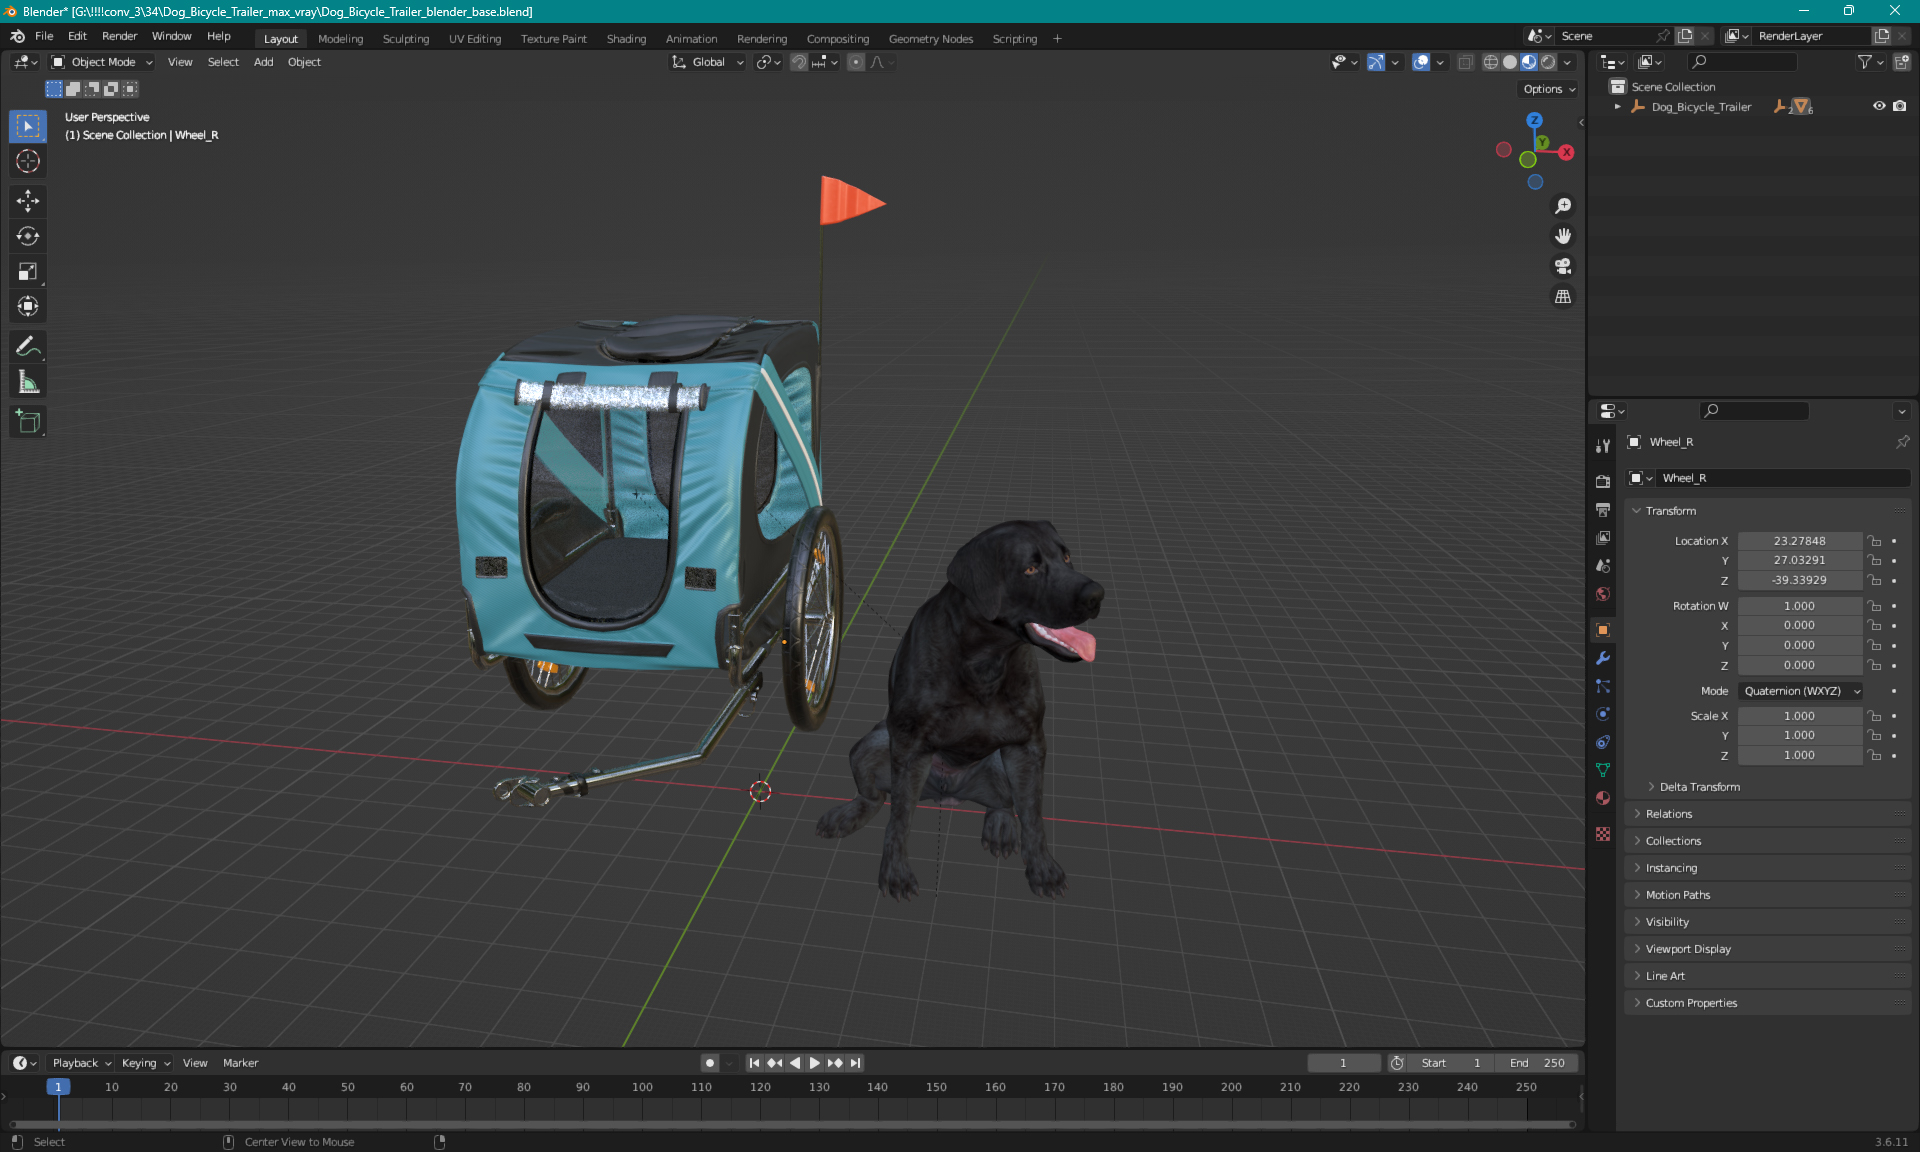Screen dimensions: 1920x1152
Task: Switch to the Shading workspace tab
Action: pos(626,39)
